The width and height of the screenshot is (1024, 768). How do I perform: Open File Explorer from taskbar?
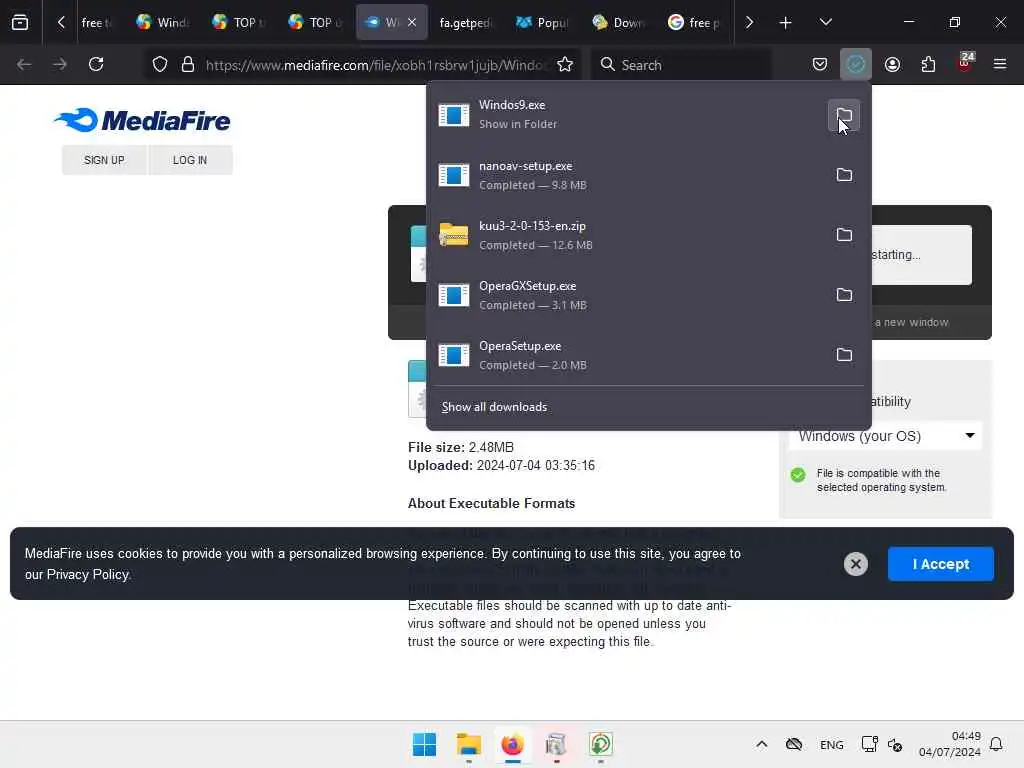pyautogui.click(x=469, y=744)
